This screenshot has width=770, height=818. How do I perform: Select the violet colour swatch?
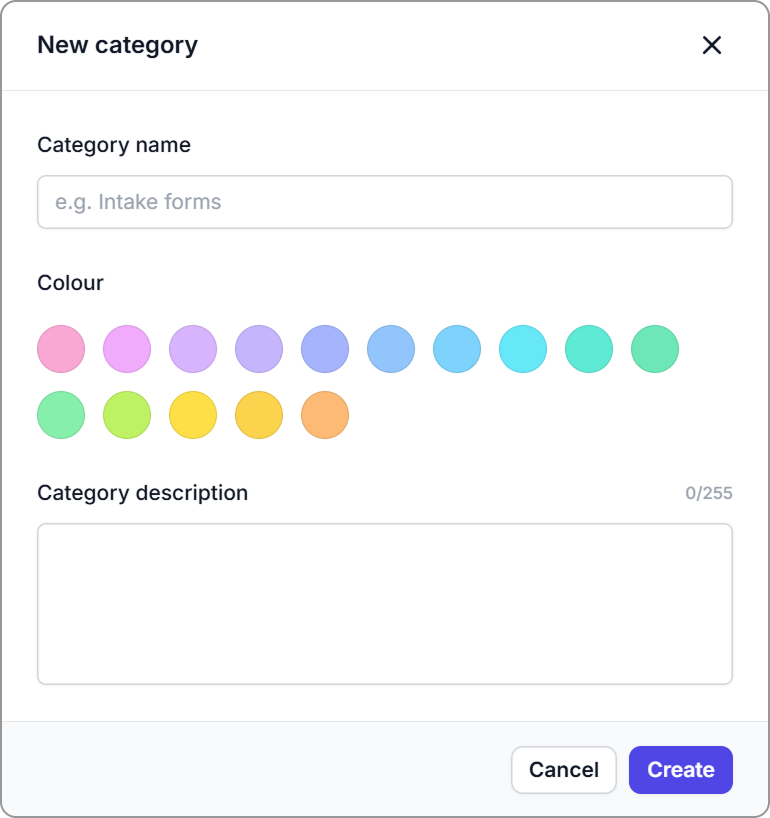coord(259,349)
